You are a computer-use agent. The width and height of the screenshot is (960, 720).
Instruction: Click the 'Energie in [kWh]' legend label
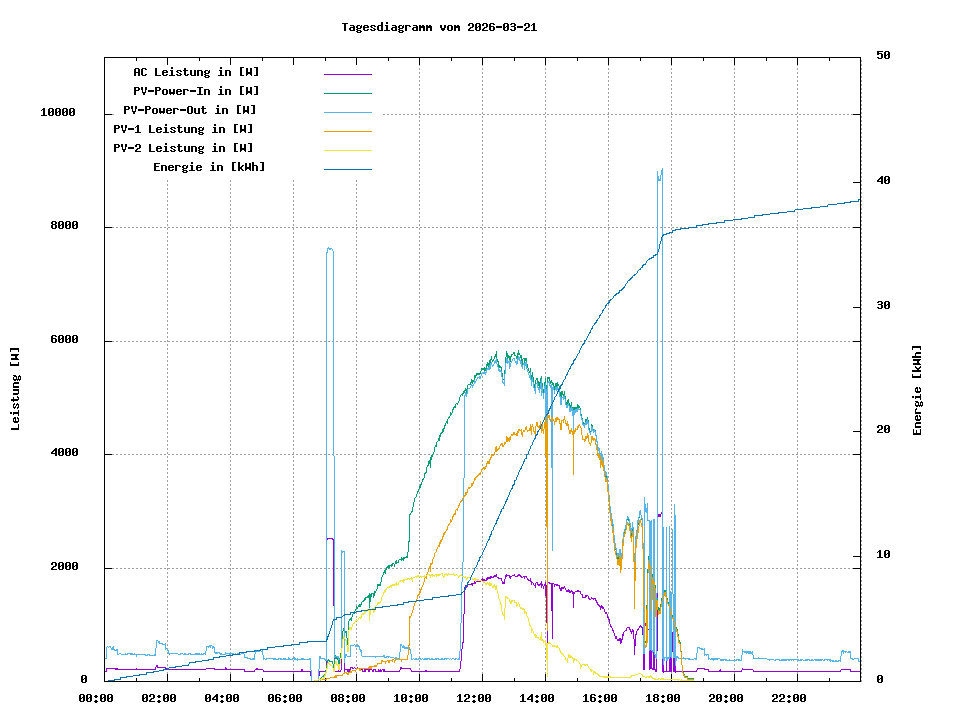(209, 167)
